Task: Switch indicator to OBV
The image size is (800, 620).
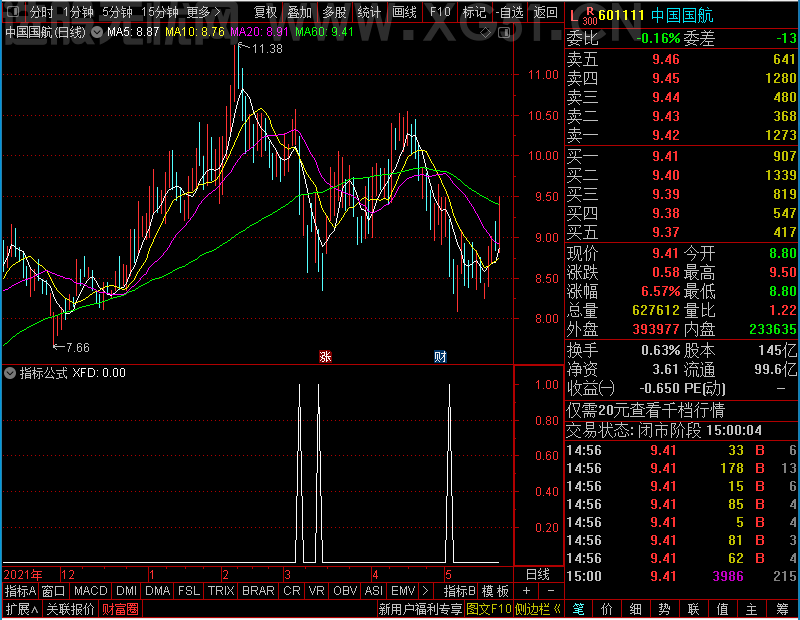Action: click(345, 591)
